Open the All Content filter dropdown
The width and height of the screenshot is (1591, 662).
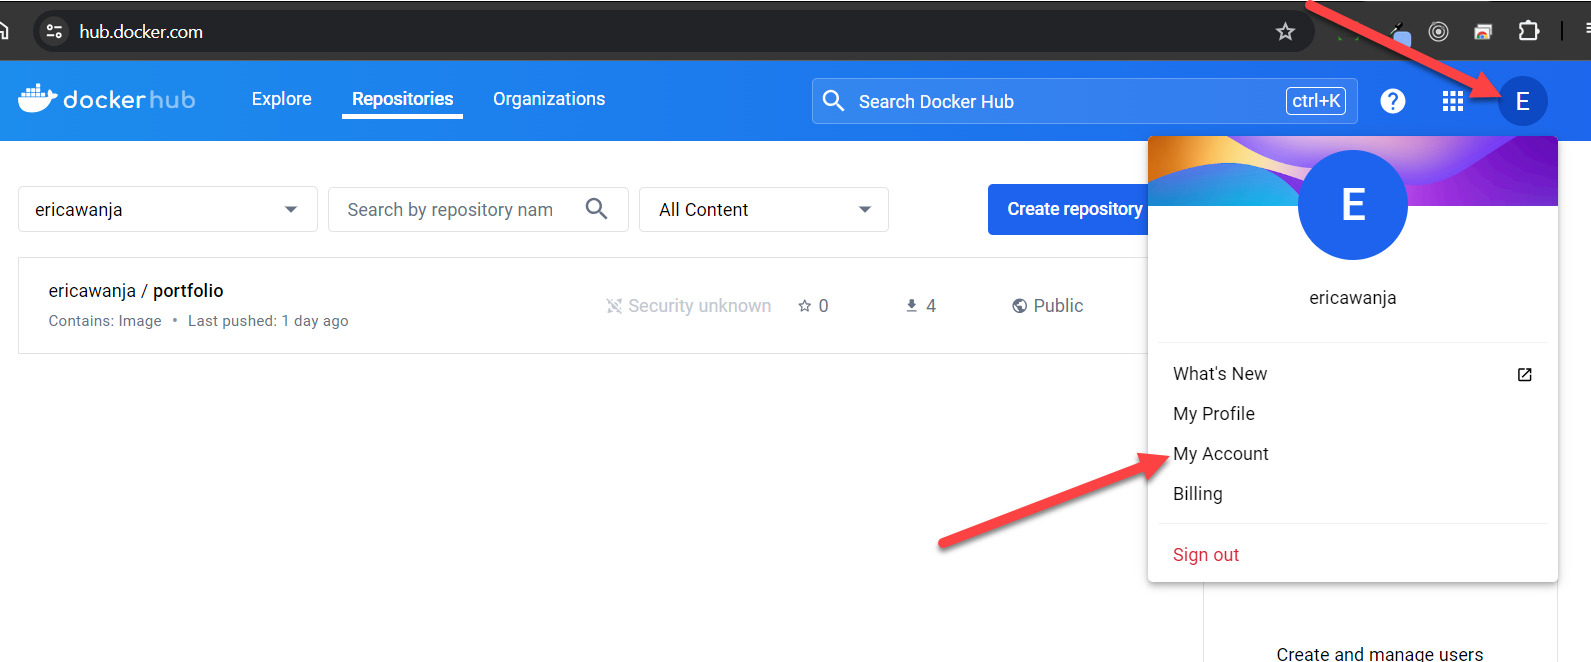click(x=764, y=209)
